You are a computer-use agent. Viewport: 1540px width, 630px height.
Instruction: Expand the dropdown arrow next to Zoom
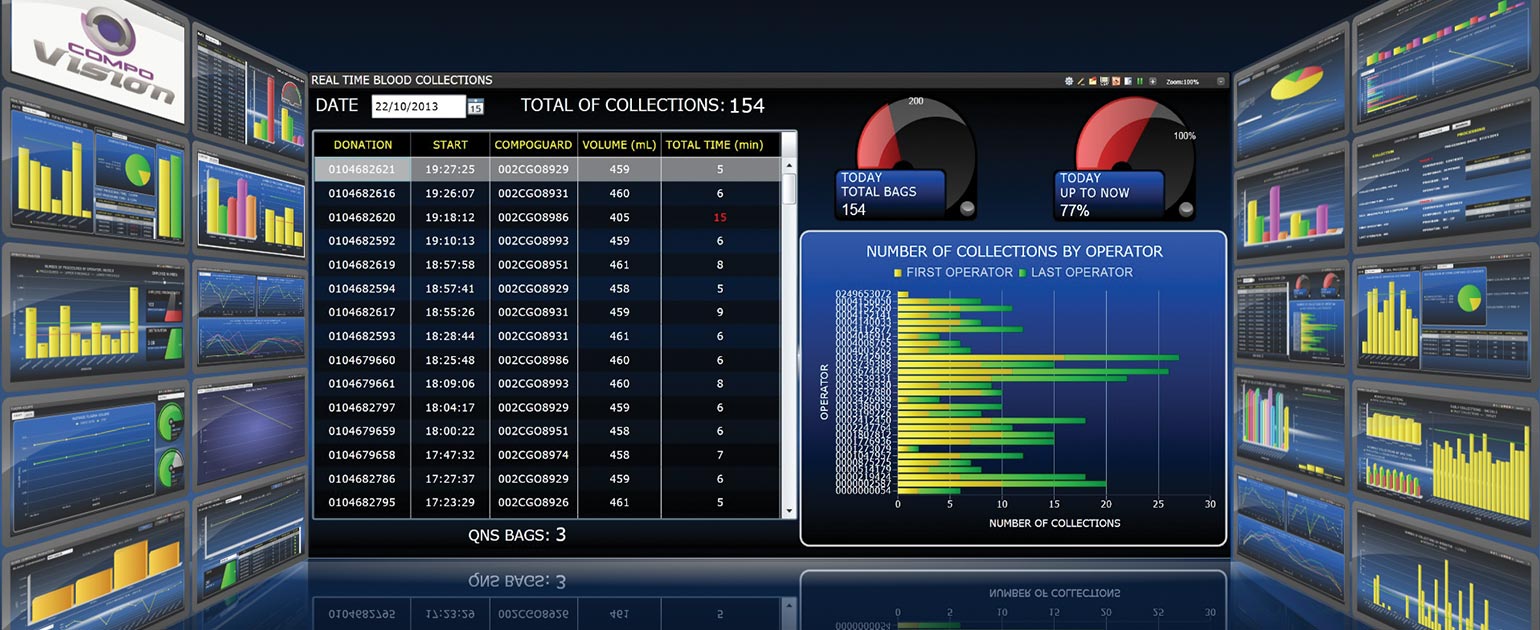(1220, 80)
